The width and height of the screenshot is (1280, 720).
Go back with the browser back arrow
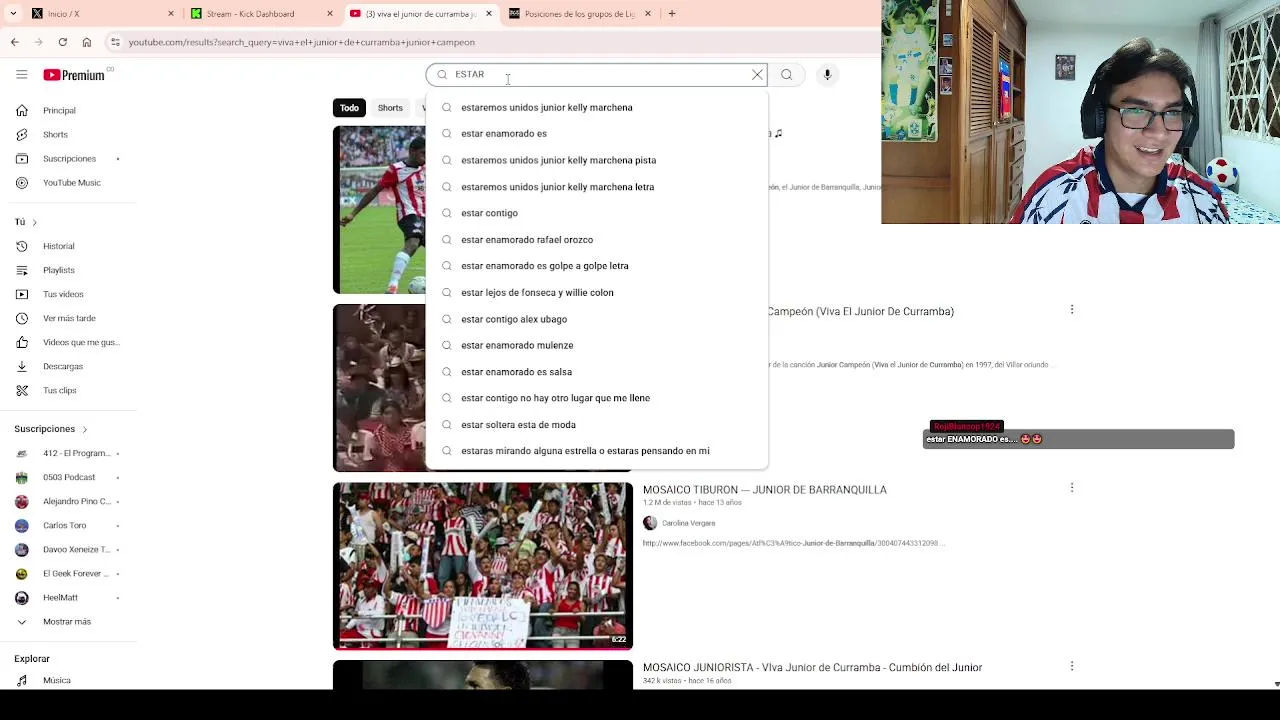point(15,42)
